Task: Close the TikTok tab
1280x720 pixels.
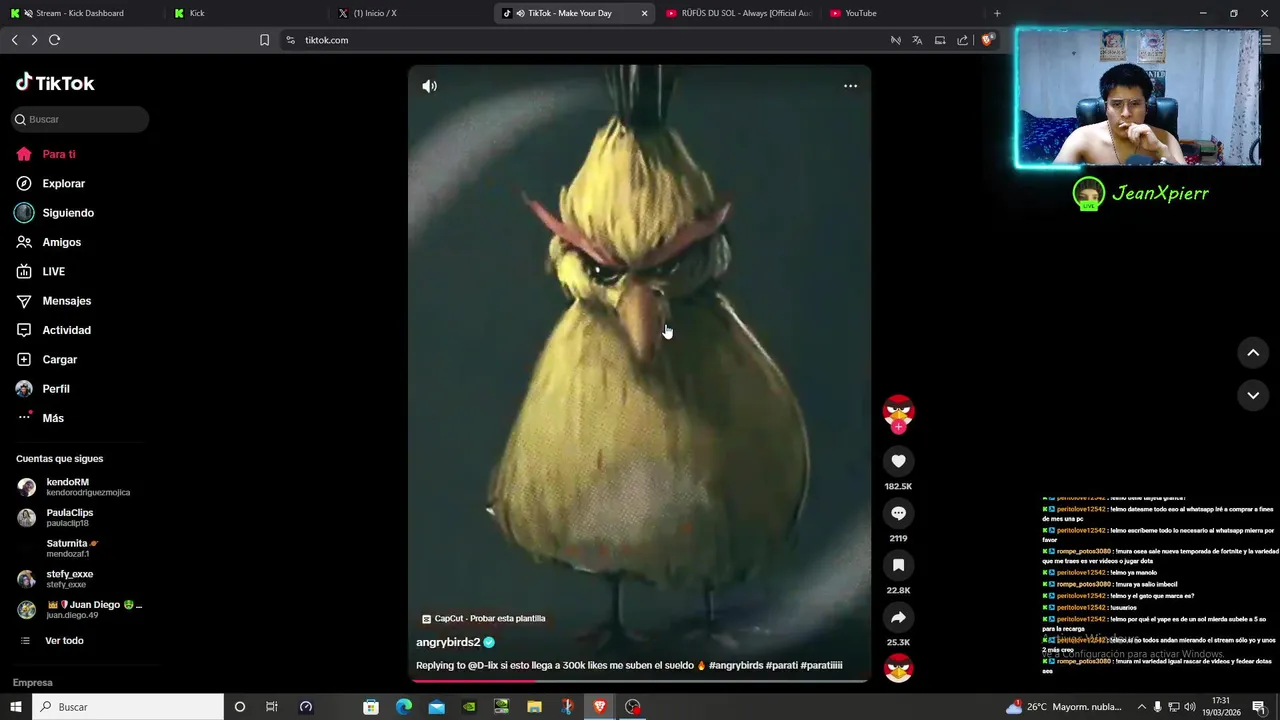Action: pos(644,13)
